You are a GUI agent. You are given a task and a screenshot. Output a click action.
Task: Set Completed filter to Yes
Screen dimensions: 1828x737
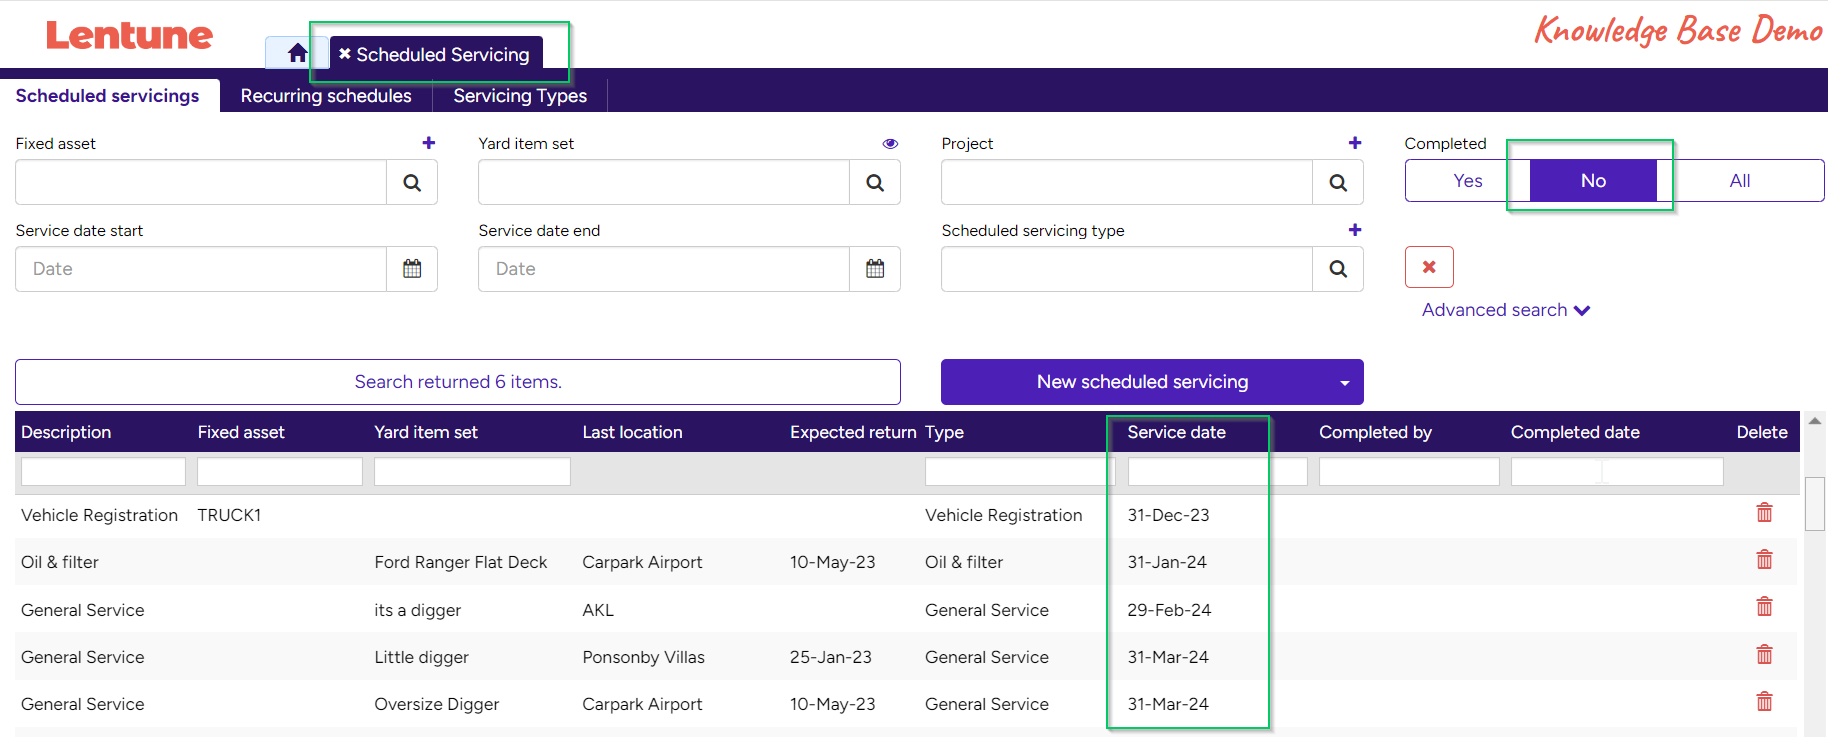click(1468, 181)
